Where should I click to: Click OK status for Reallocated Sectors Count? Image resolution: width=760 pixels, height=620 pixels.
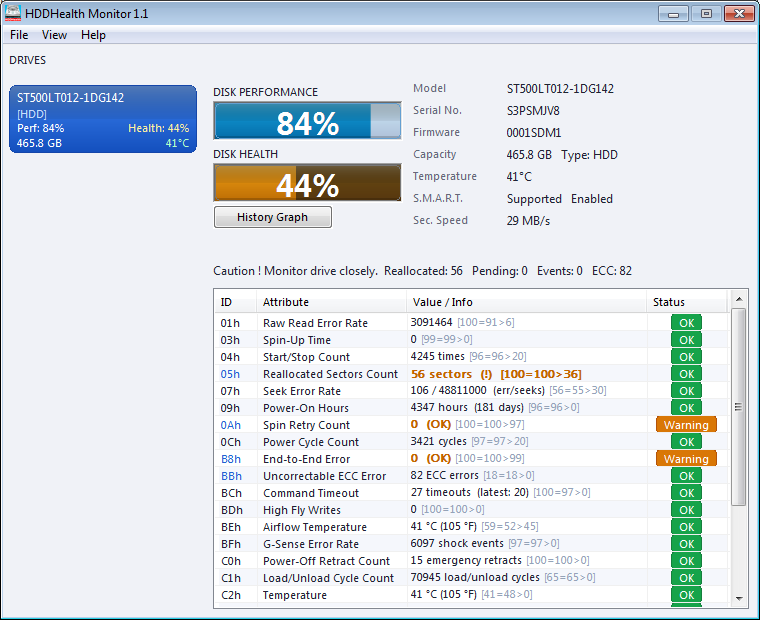pos(686,374)
